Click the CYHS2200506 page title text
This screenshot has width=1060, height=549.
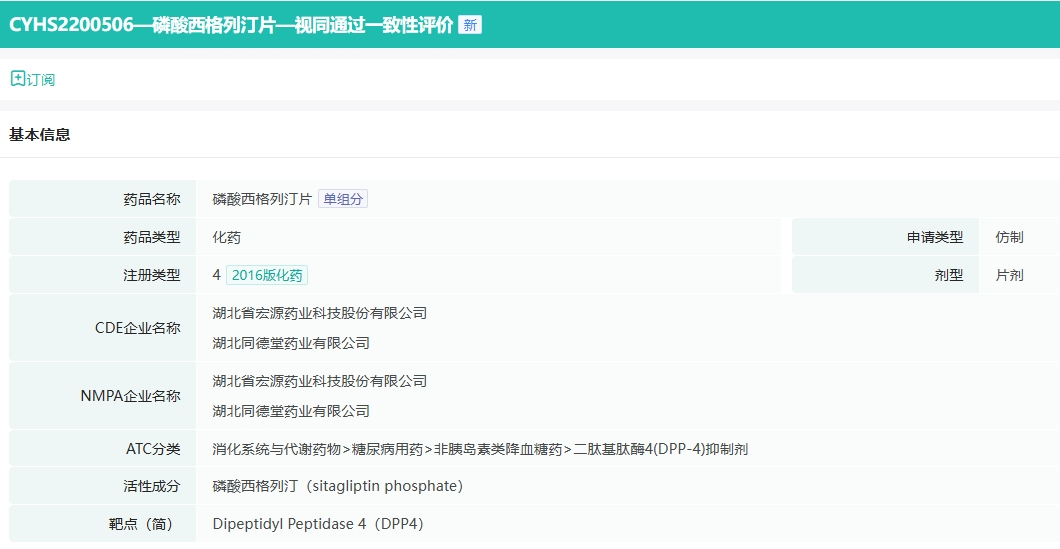pos(230,25)
